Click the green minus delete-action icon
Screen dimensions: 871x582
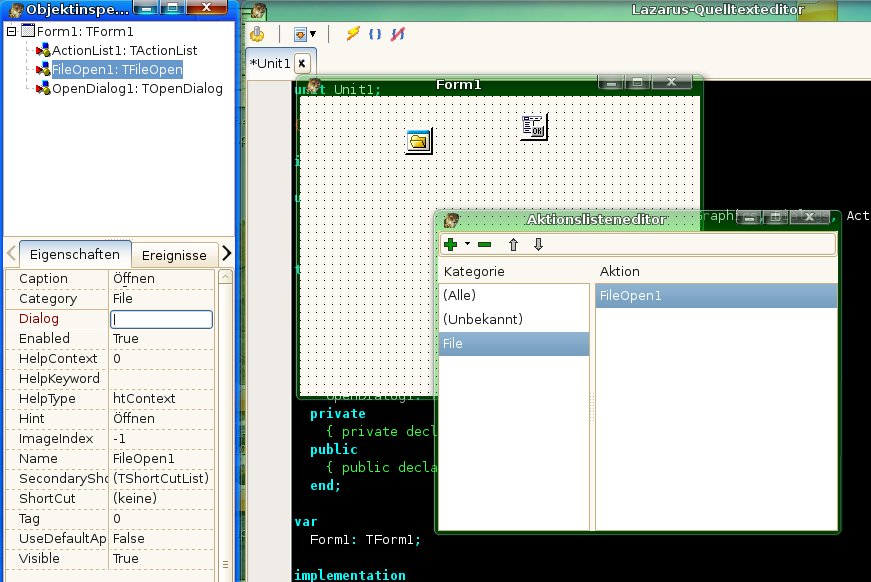click(x=484, y=245)
